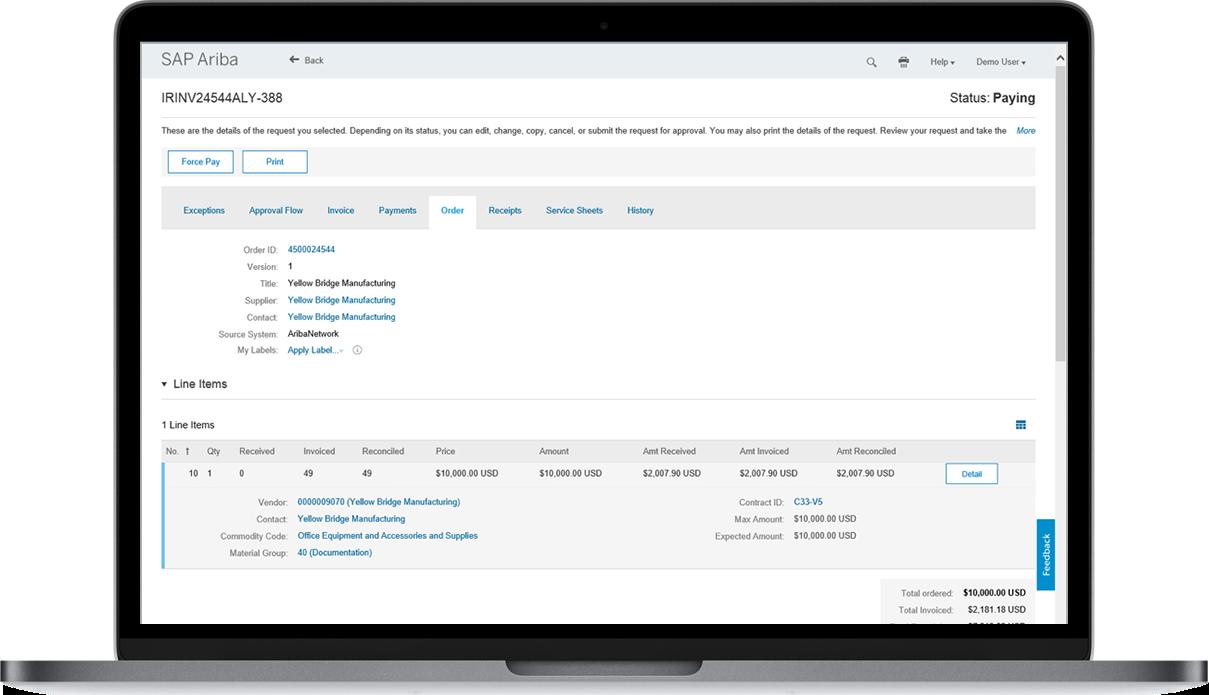
Task: Open Vendor 0000009070 link
Action: coord(379,502)
